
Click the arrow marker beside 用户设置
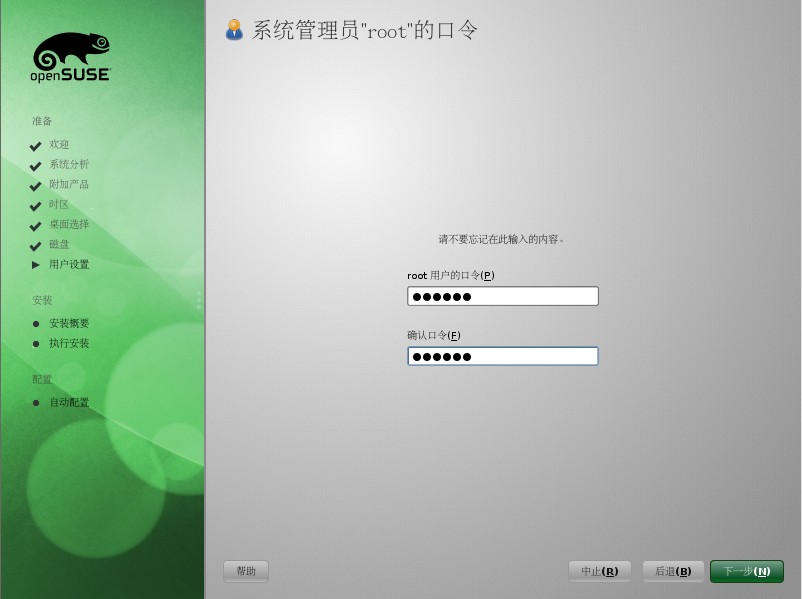click(35, 265)
